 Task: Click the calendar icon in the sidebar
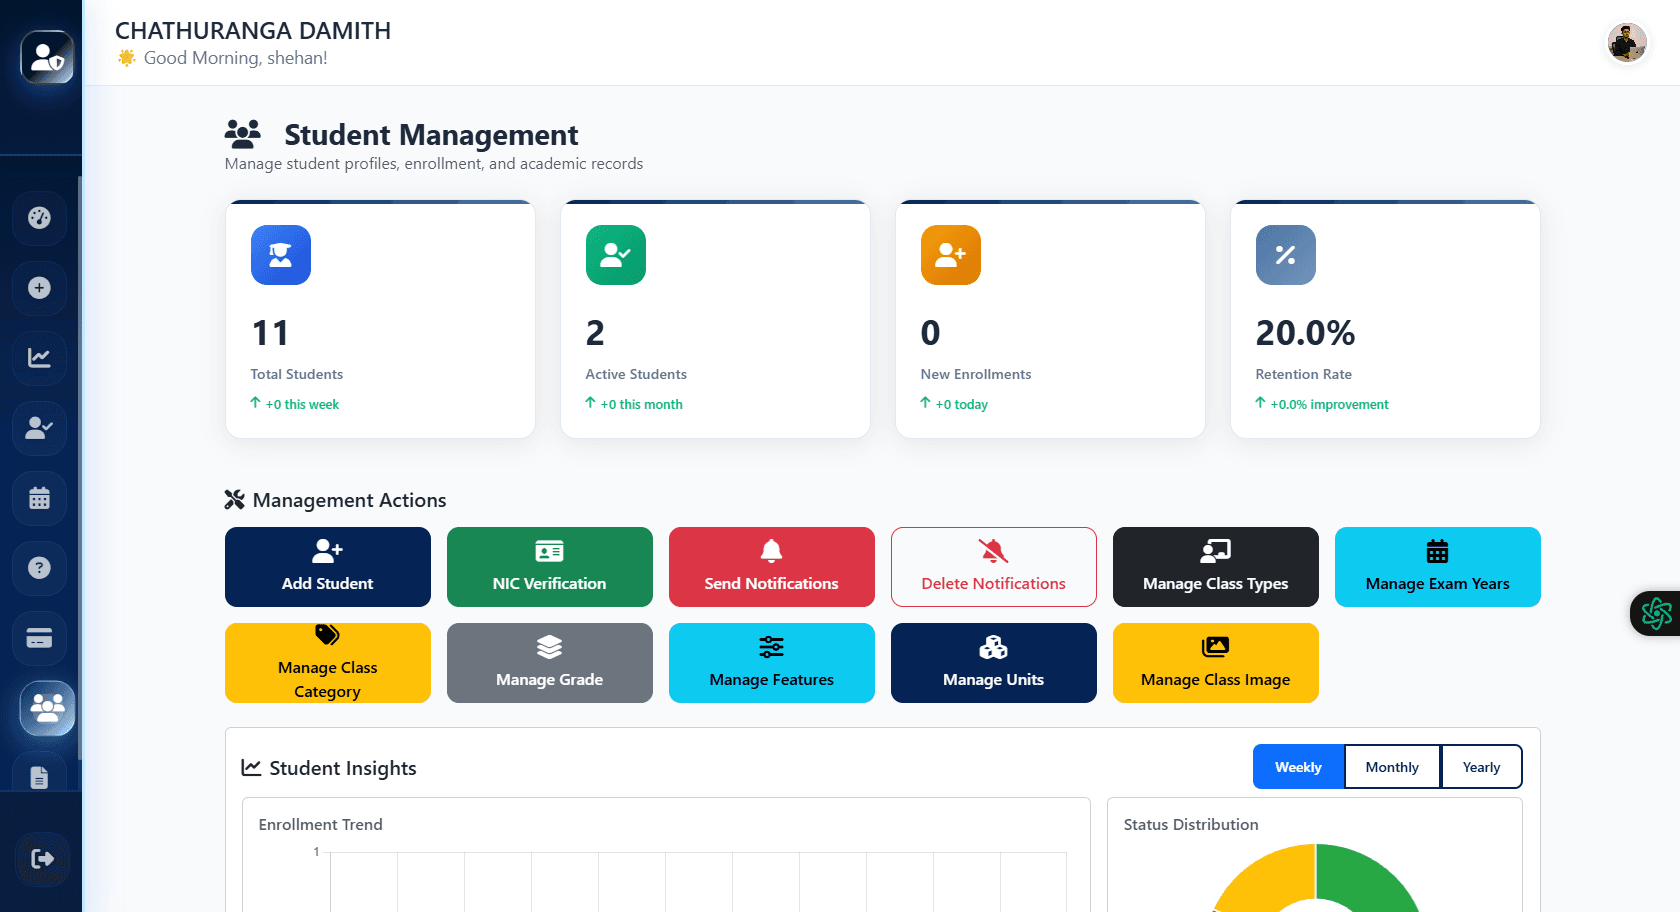(x=39, y=498)
